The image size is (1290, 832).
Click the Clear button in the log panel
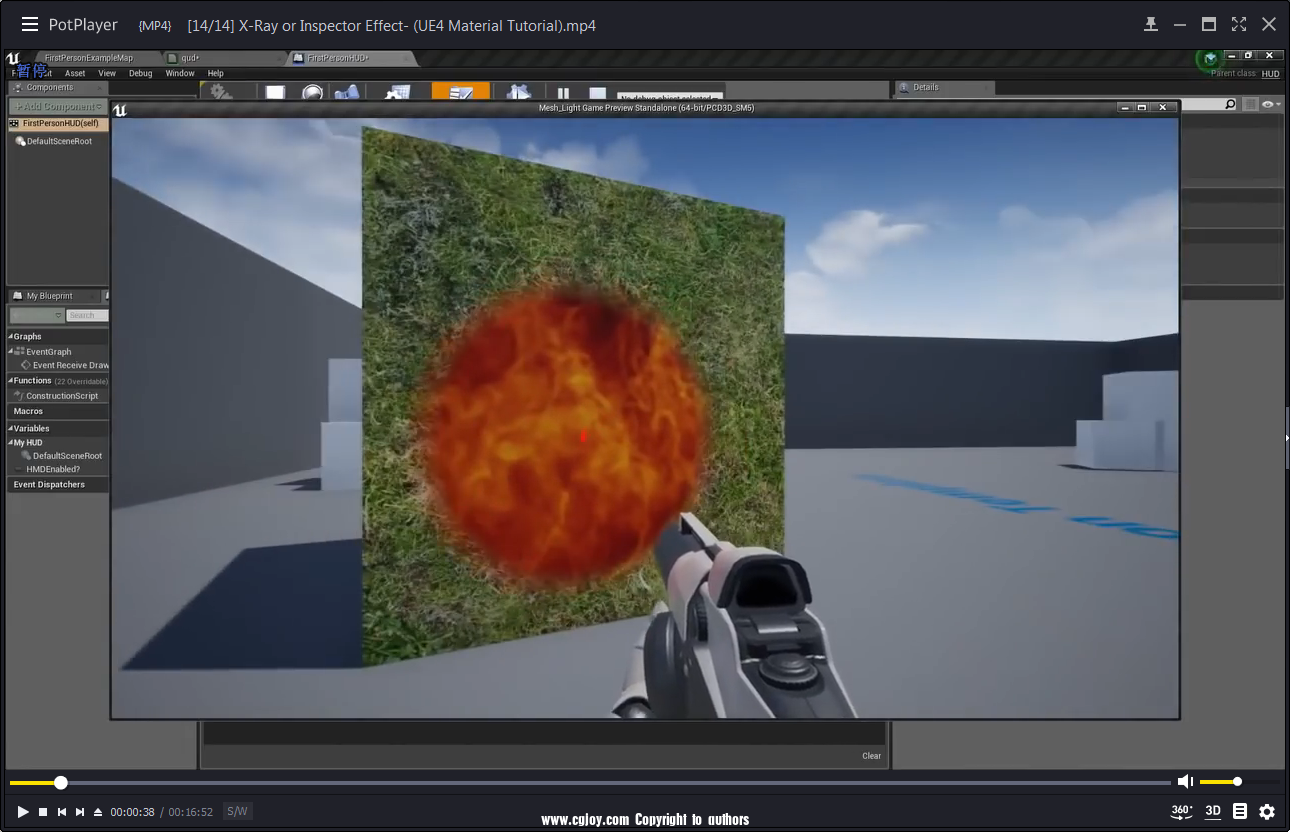(x=872, y=756)
